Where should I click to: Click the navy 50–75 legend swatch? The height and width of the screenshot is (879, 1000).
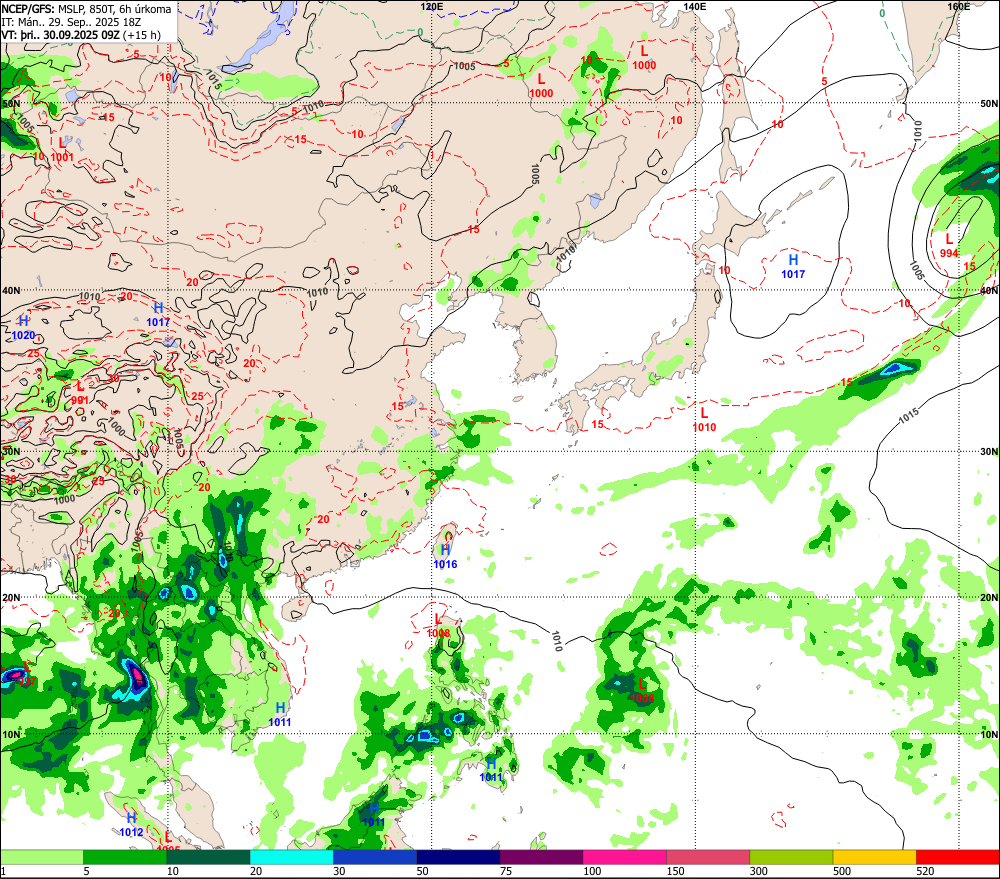coord(458,857)
